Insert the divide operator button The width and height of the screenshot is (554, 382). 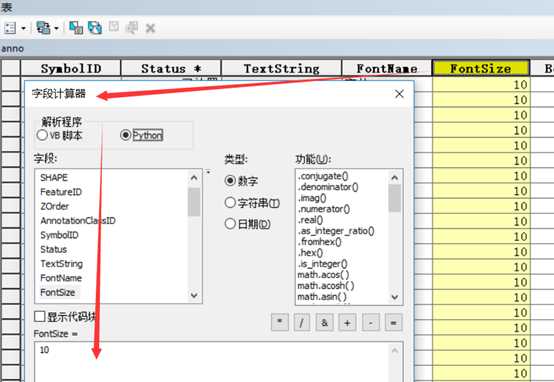pyautogui.click(x=302, y=322)
